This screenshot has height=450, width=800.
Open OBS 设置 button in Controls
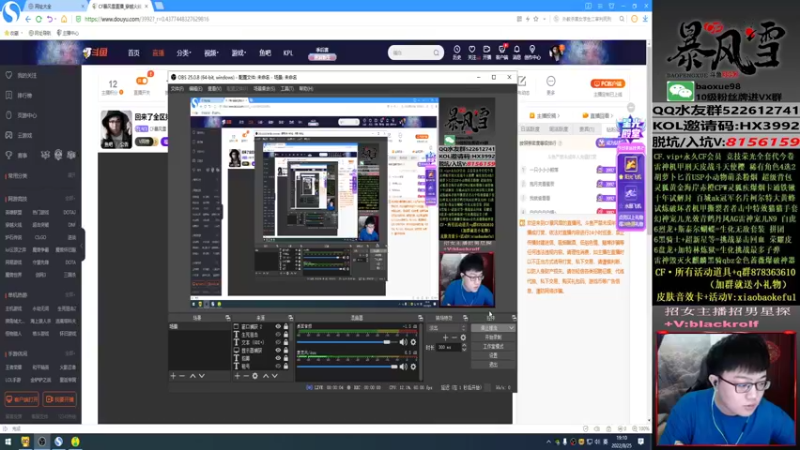(x=493, y=356)
